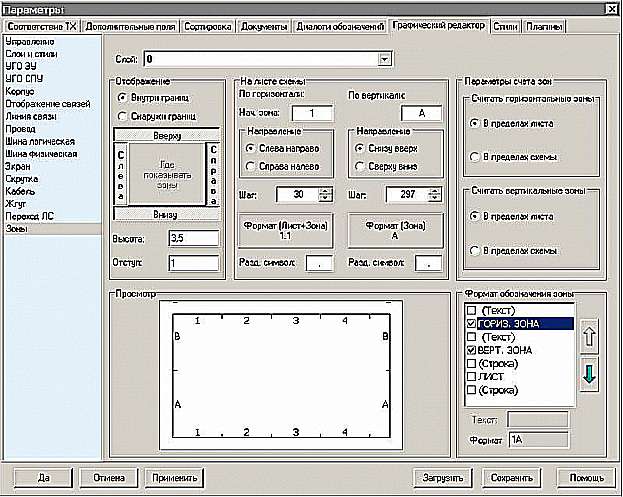Viewport: 623px width, 497px height.
Task: Click the Высота input field
Action: coord(194,238)
